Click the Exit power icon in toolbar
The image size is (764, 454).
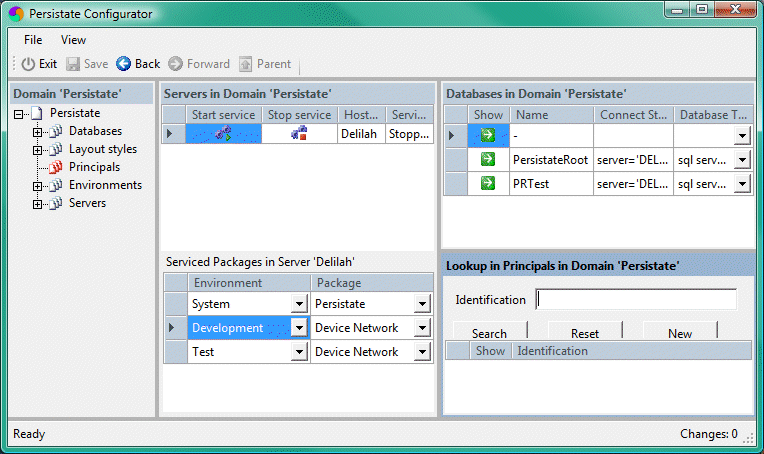point(27,64)
